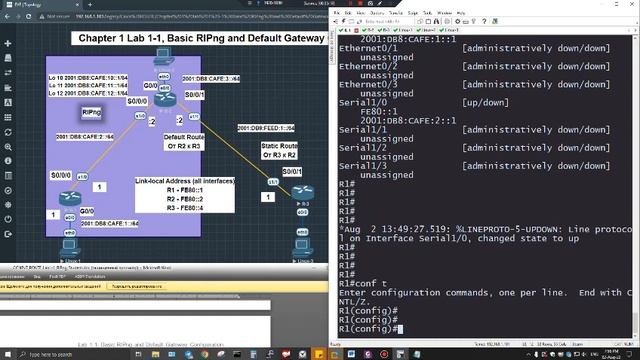This screenshot has width=640, height=360.
Task: Click the R1(config)# prompt line with cursor
Action: point(371,329)
